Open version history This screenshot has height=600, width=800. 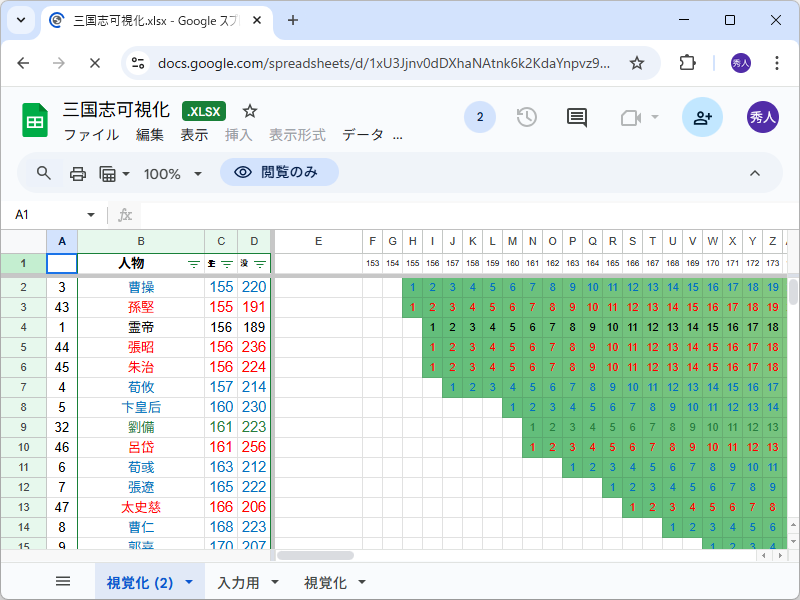tap(526, 117)
